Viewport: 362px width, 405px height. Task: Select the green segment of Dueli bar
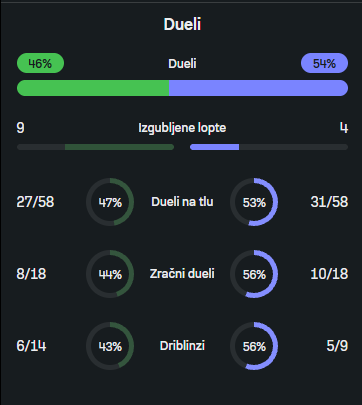tap(93, 88)
